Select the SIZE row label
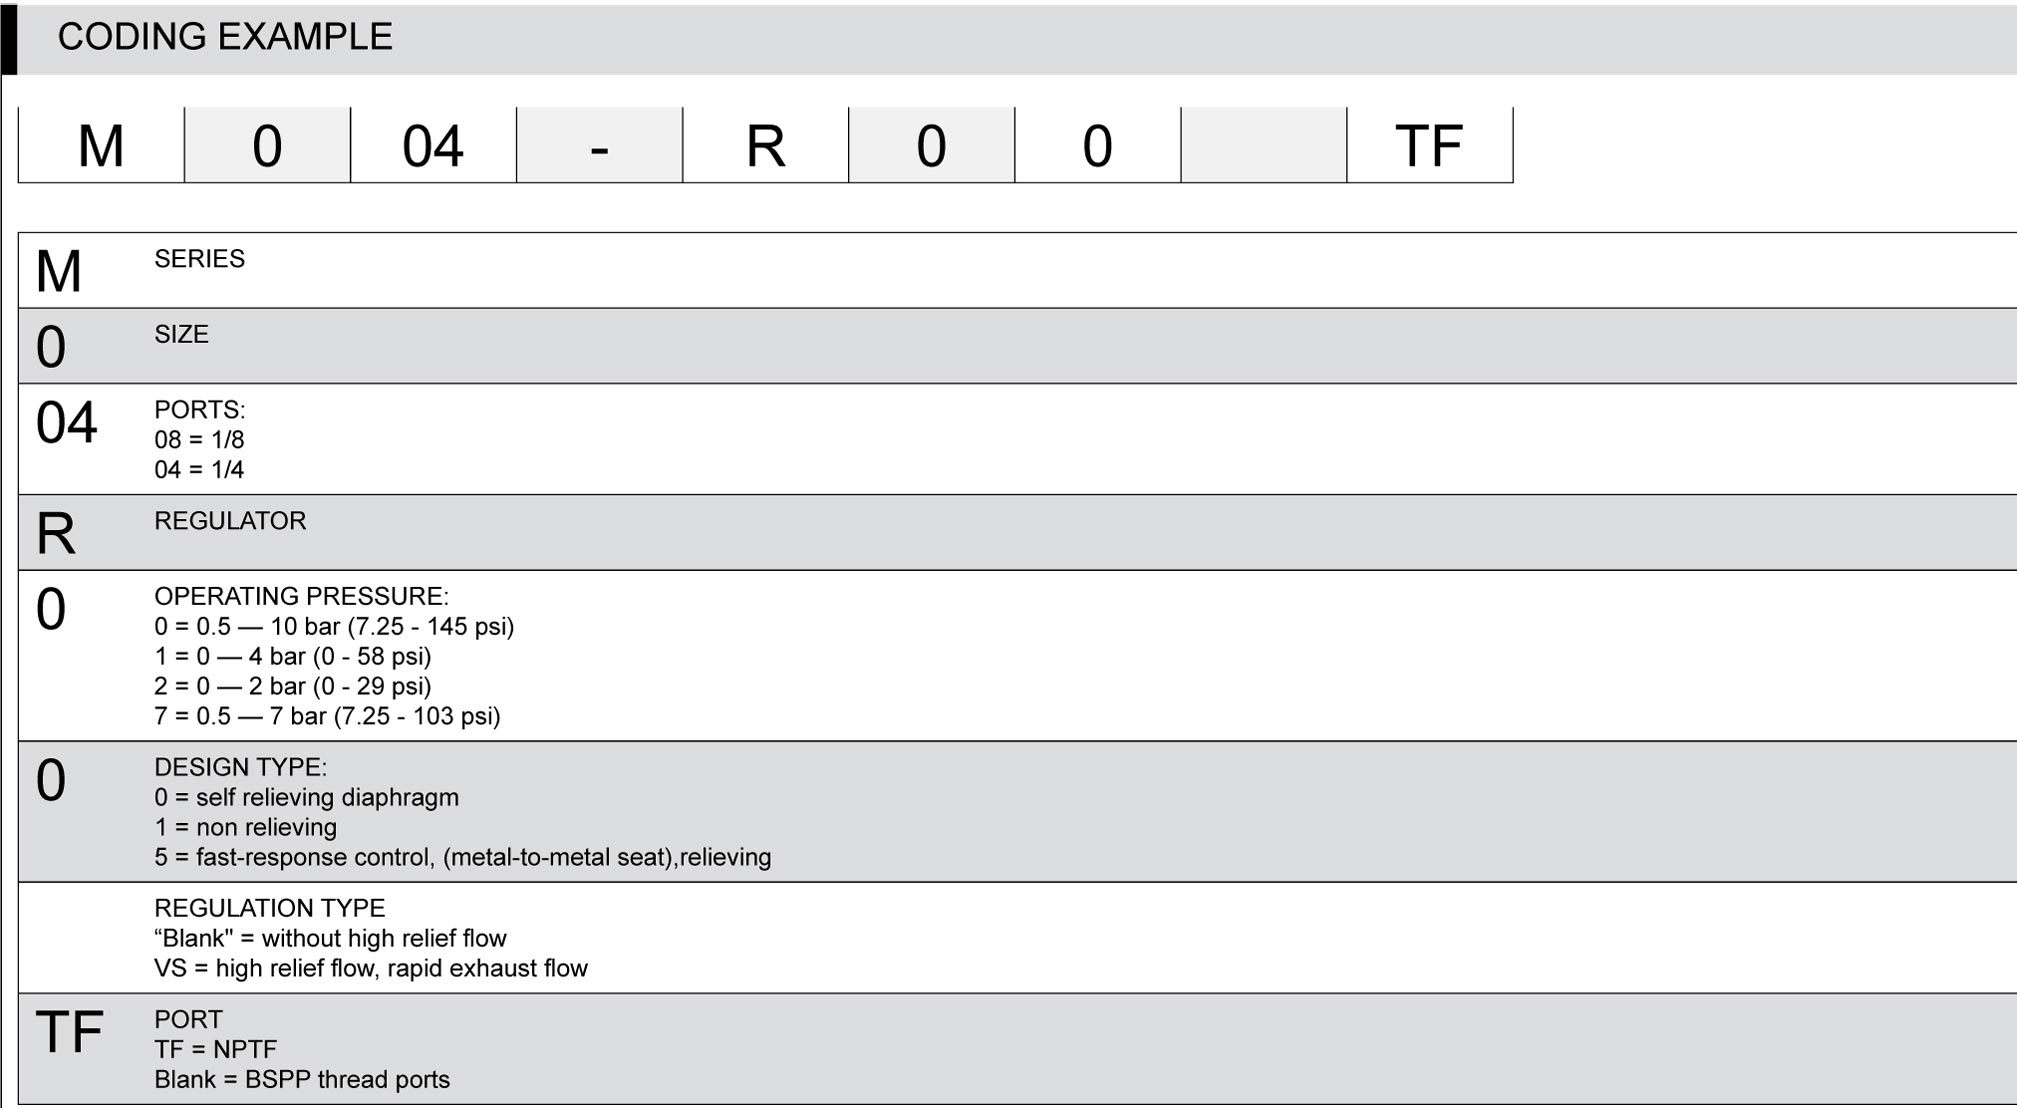The image size is (2017, 1108). (x=181, y=334)
